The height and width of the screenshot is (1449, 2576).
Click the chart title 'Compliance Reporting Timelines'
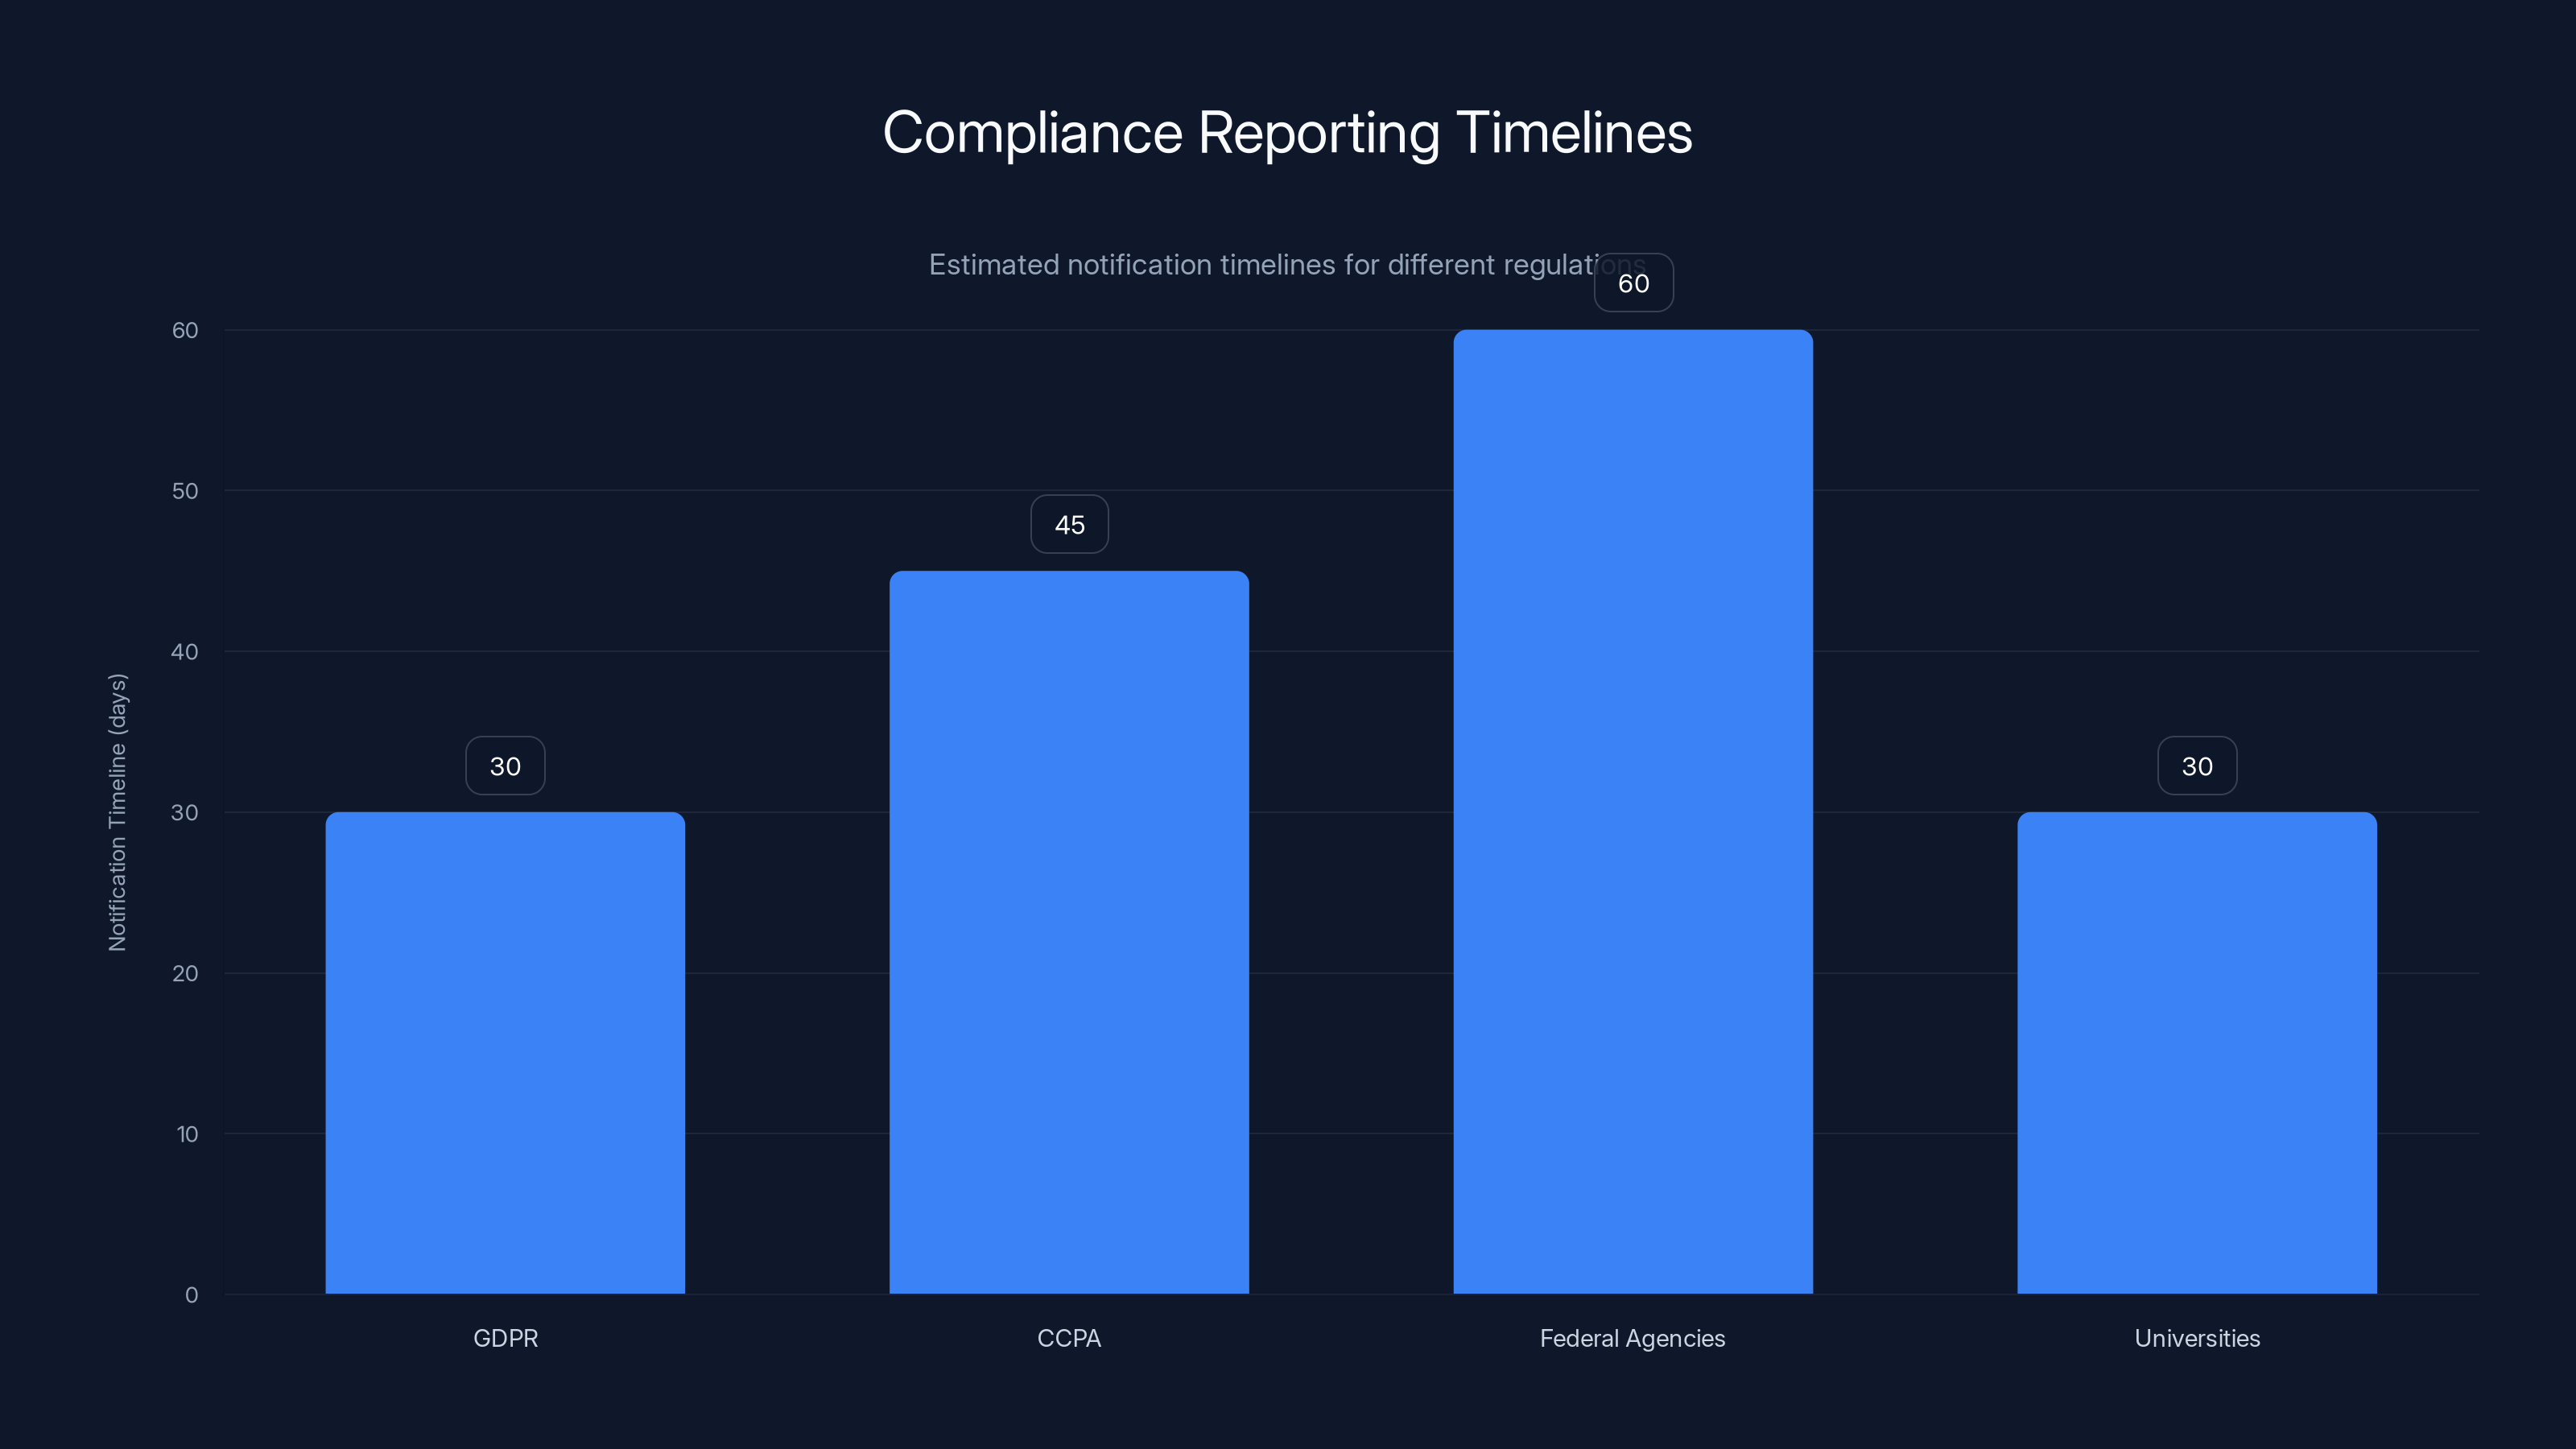tap(1288, 133)
